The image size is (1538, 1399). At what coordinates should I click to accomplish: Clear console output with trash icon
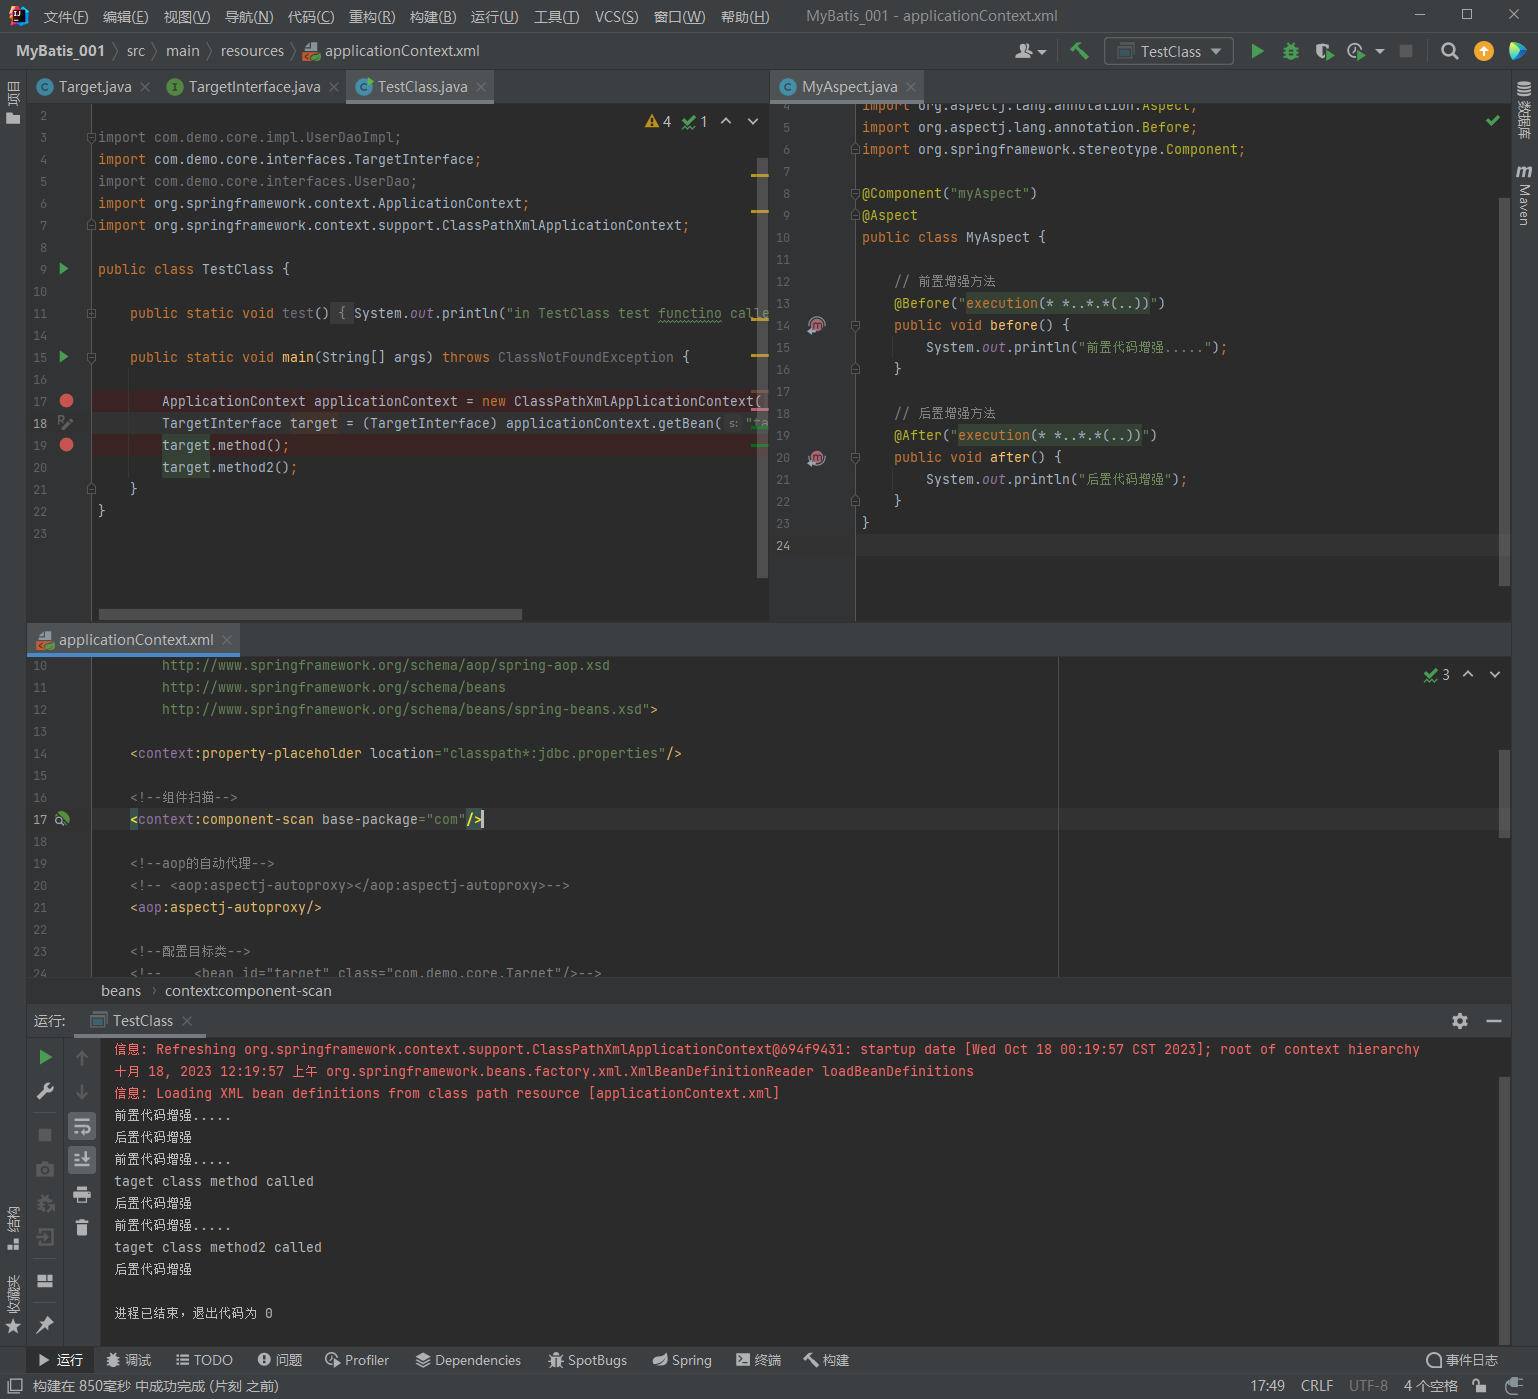point(82,1227)
